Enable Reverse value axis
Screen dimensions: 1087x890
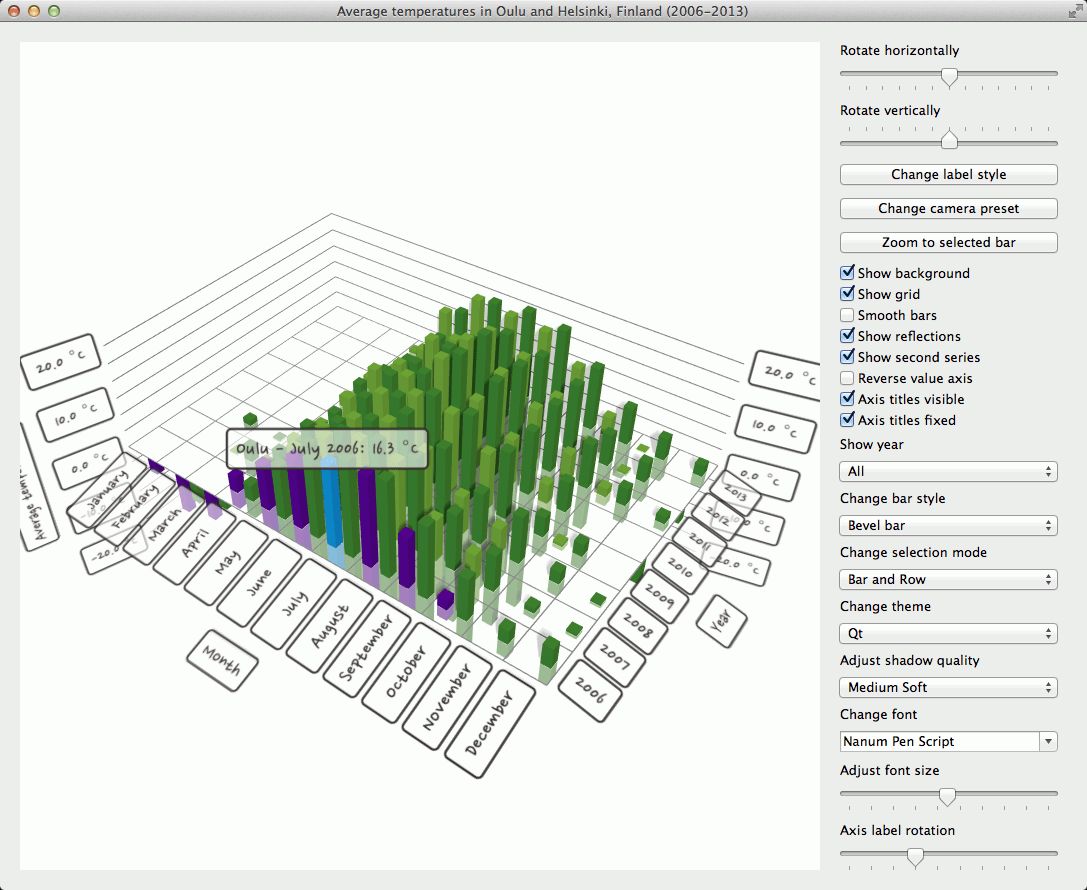847,378
